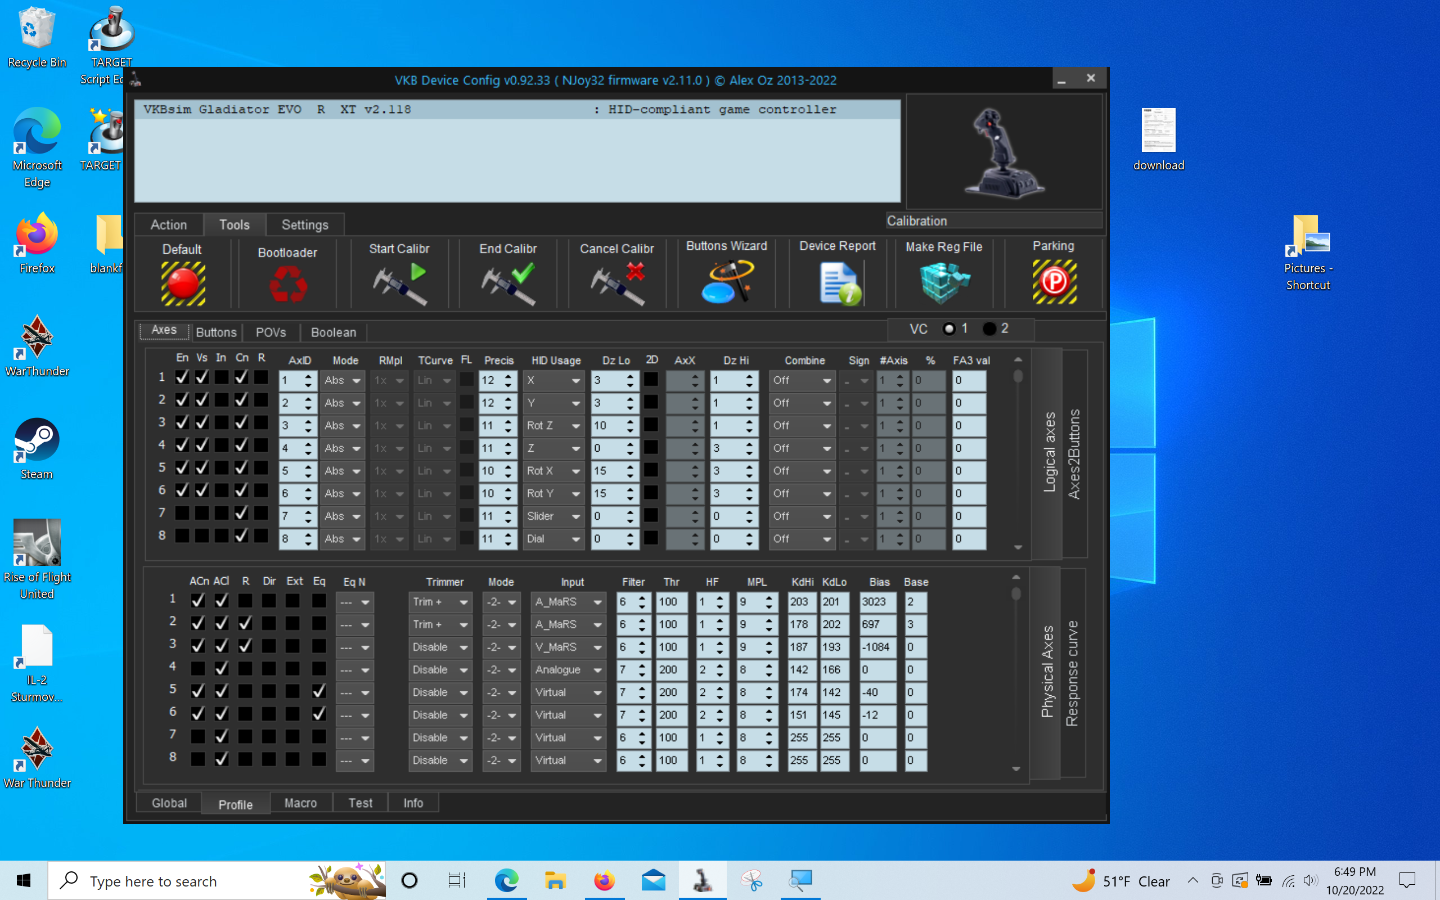1440x900 pixels.
Task: Click Bias field showing 3023
Action: click(x=877, y=602)
